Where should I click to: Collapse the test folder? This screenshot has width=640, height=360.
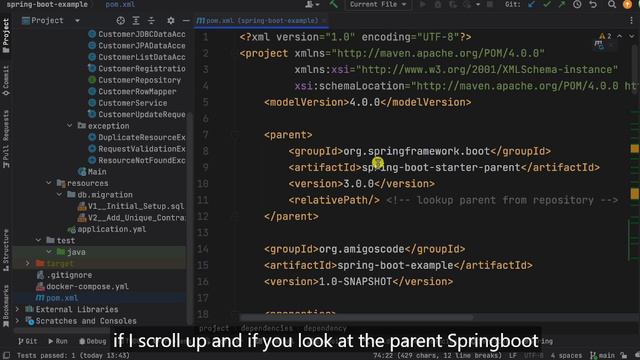pos(38,240)
